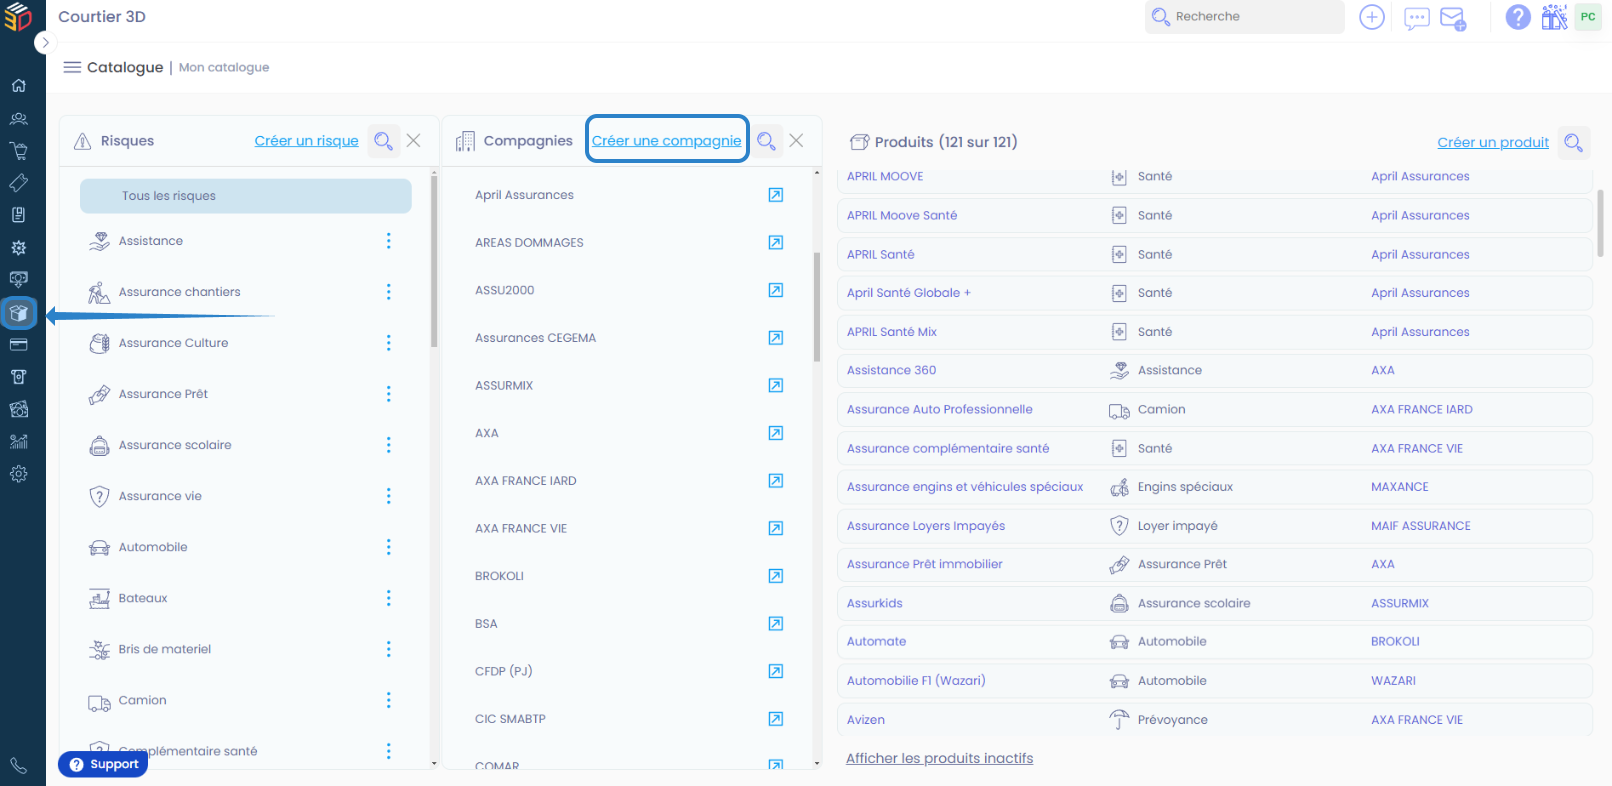
Task: Click Créer une compagnie link
Action: point(666,141)
